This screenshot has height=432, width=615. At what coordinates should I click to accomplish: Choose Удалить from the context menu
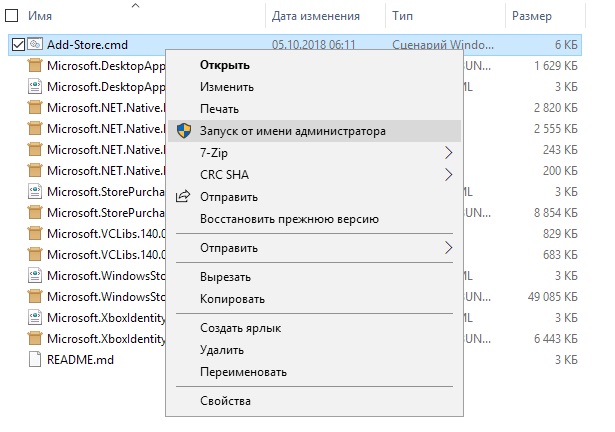pyautogui.click(x=314, y=350)
